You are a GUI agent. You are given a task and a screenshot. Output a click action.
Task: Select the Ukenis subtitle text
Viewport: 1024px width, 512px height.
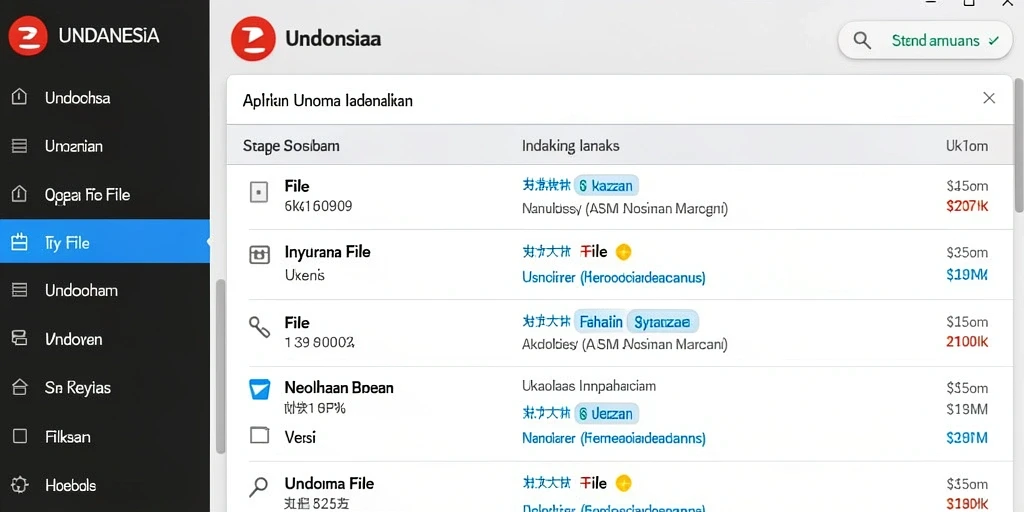pyautogui.click(x=304, y=275)
